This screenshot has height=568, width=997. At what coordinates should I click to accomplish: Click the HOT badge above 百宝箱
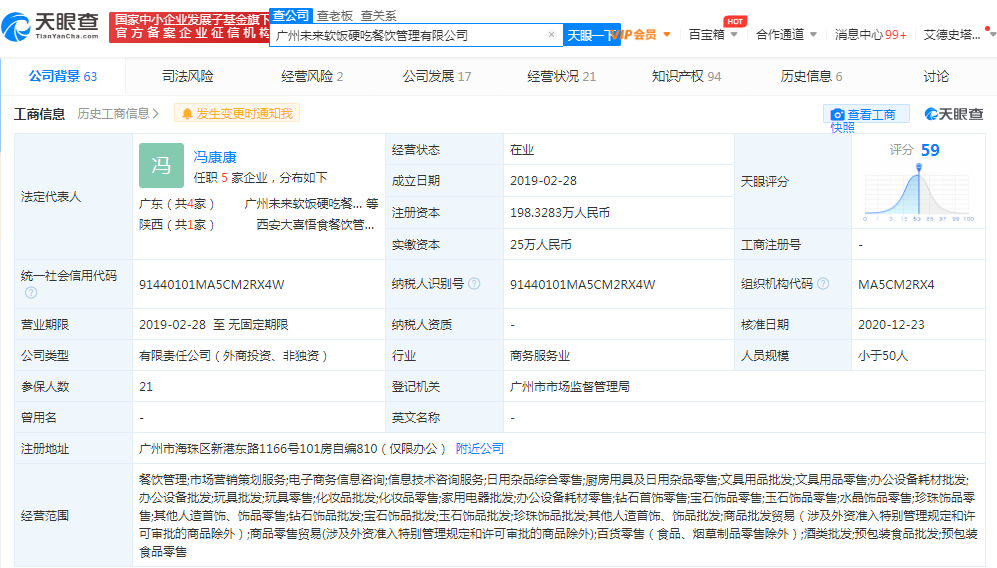tap(735, 22)
